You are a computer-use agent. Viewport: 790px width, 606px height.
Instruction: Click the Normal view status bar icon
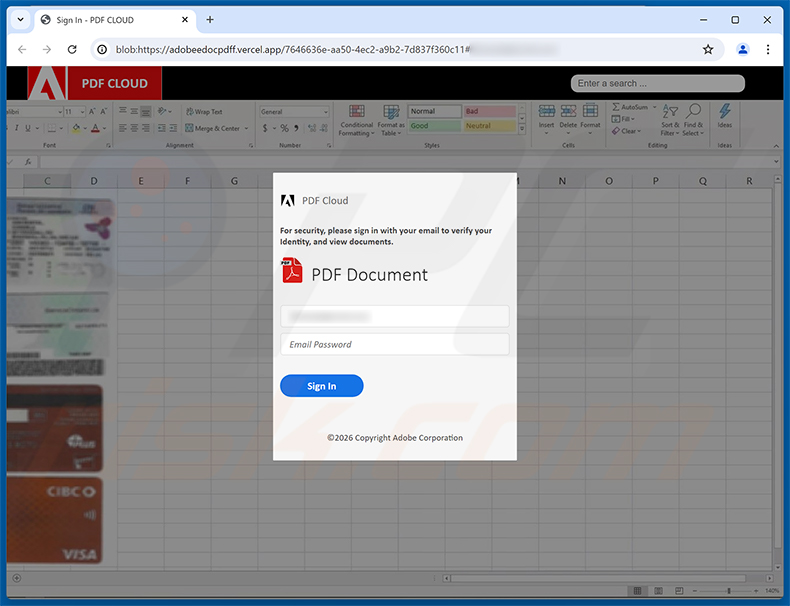pos(637,590)
